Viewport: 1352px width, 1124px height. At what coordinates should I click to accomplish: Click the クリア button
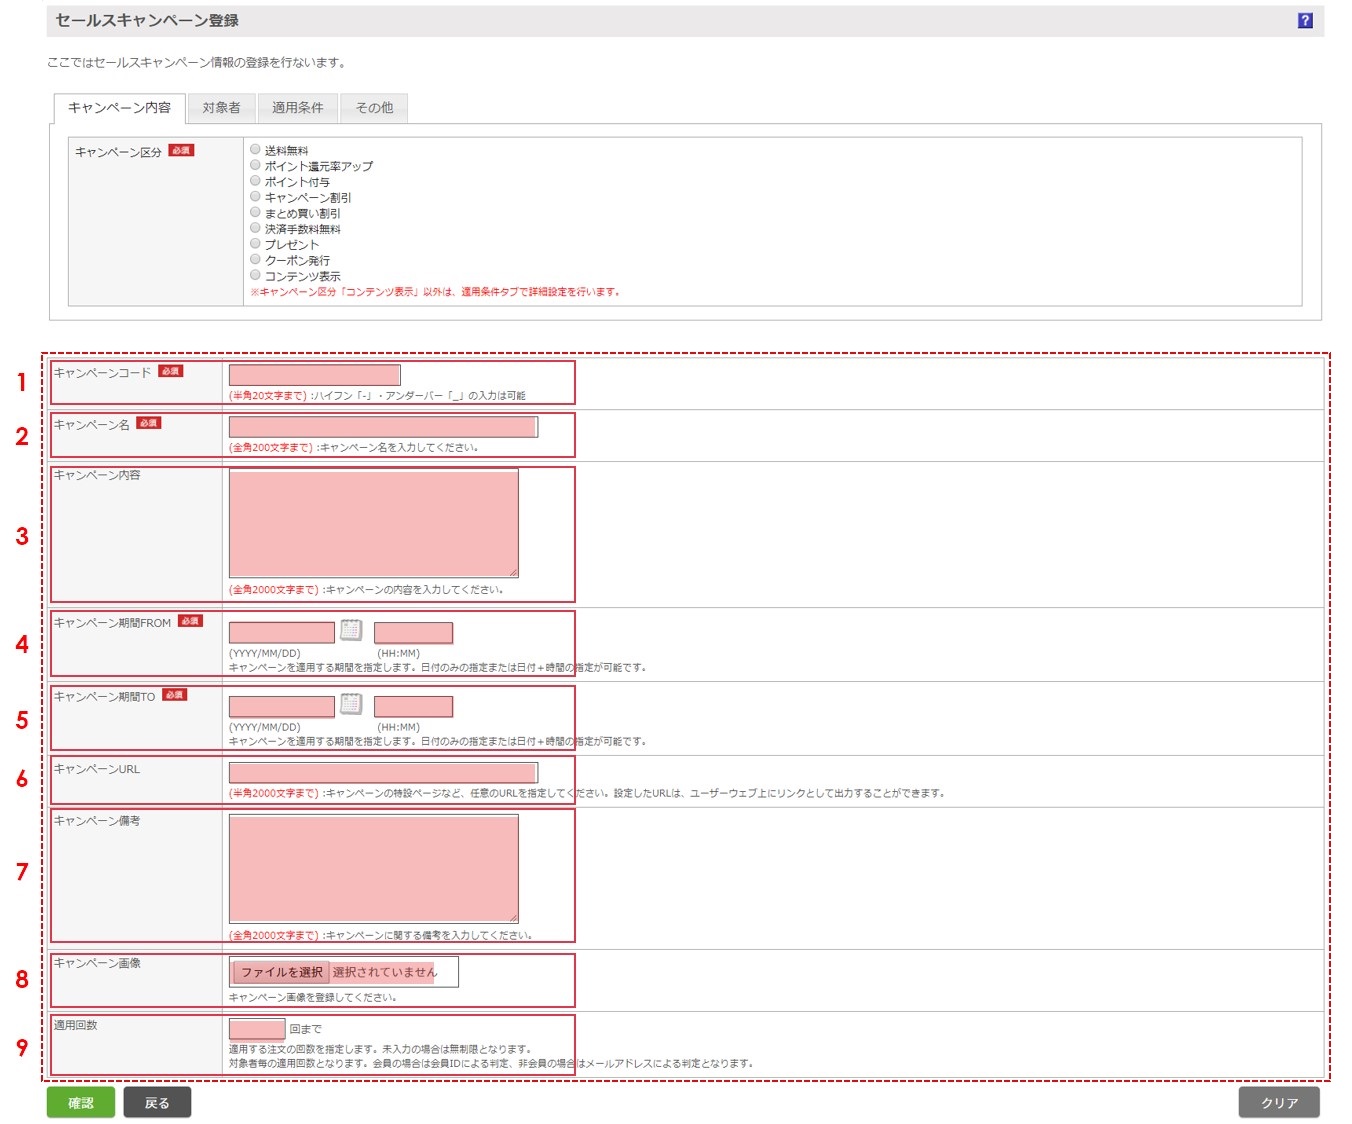(1279, 1102)
